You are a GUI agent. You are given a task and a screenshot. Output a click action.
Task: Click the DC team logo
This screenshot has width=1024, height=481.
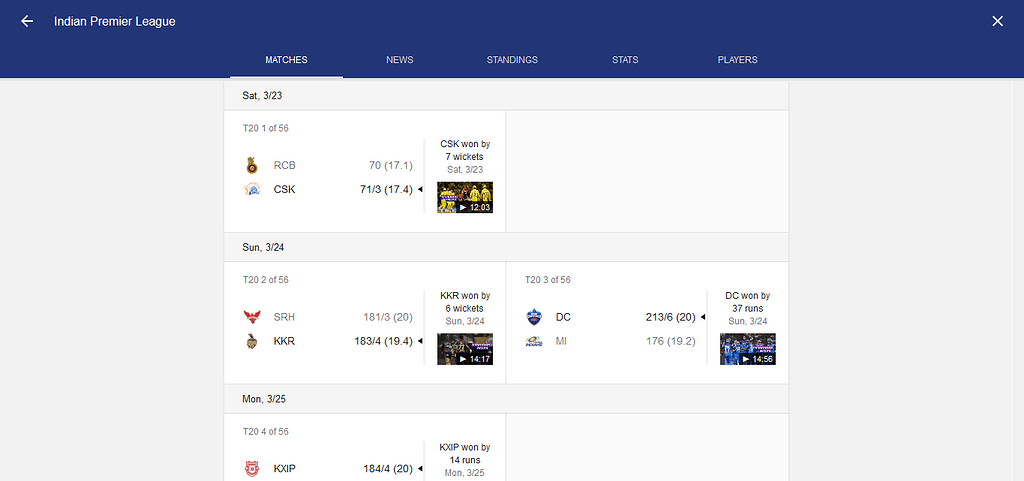[x=534, y=317]
